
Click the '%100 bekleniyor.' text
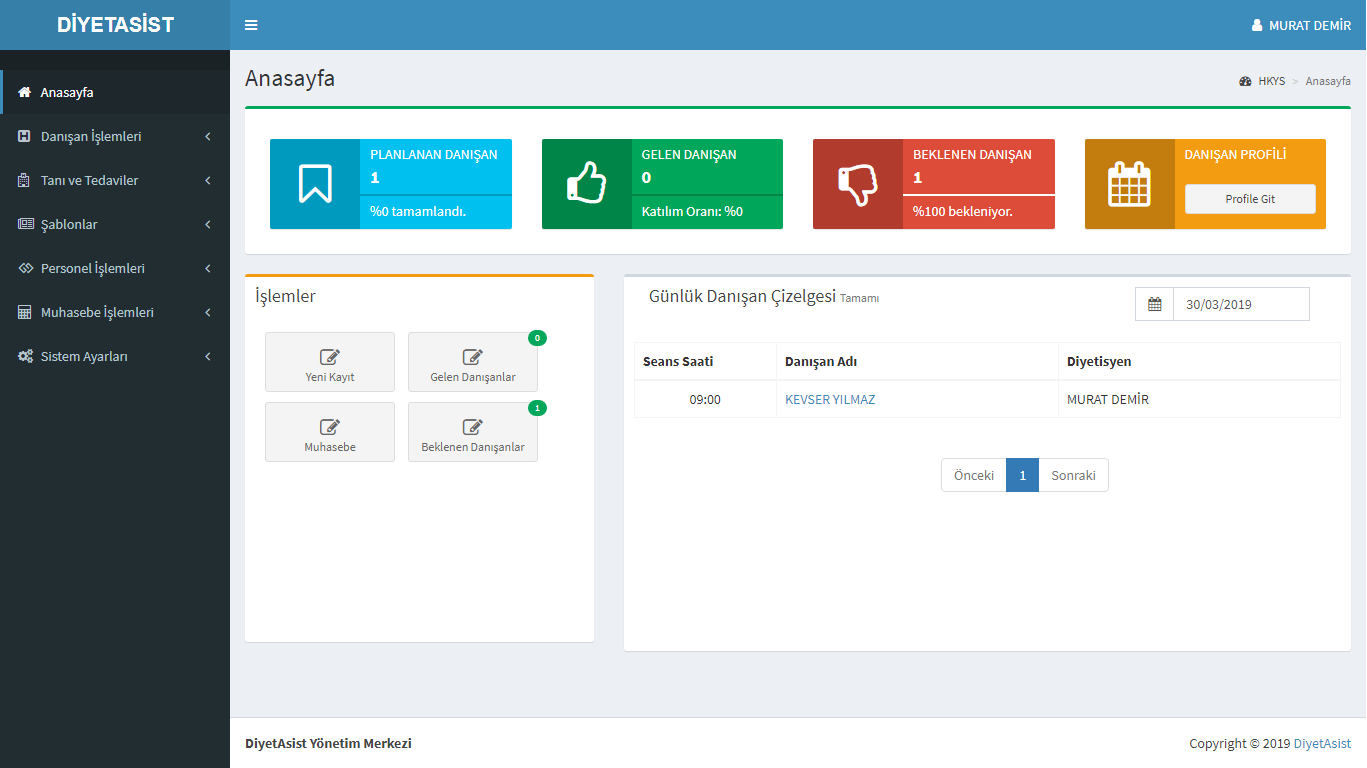(x=963, y=211)
